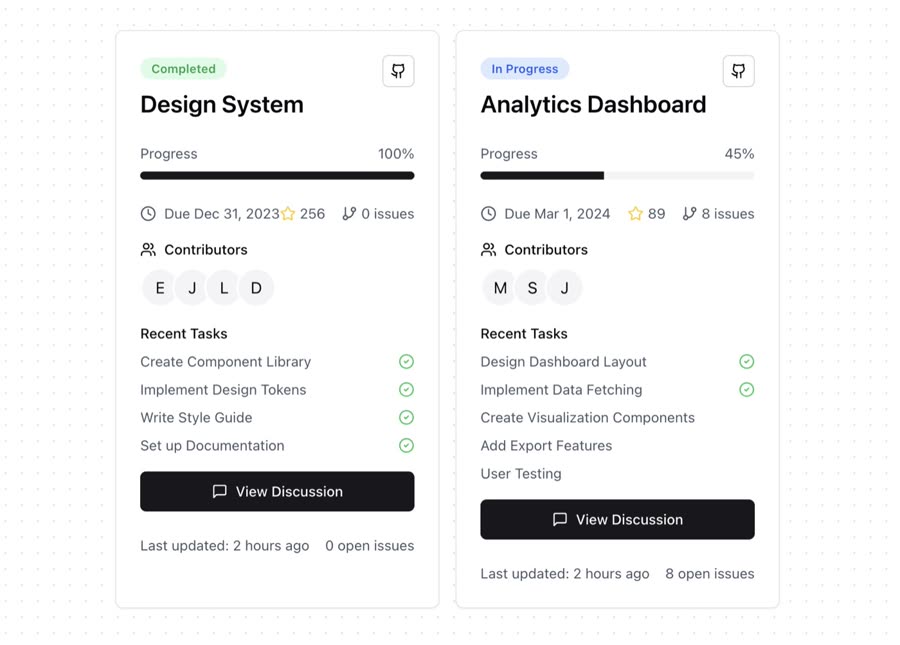Click View Discussion on Analytics Dashboard card
This screenshot has width=900, height=645.
click(618, 519)
